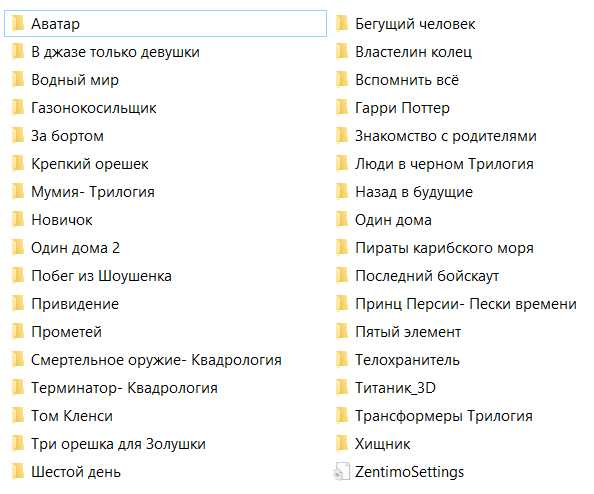
Task: Select the Том Кленси folder icon
Action: click(x=18, y=416)
